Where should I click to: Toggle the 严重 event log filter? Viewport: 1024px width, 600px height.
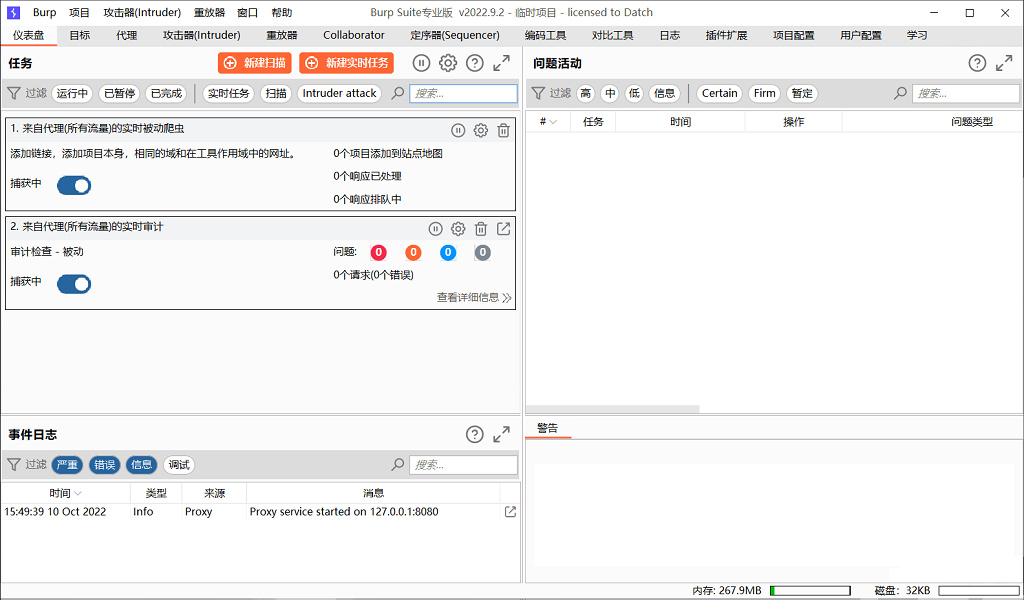[67, 465]
